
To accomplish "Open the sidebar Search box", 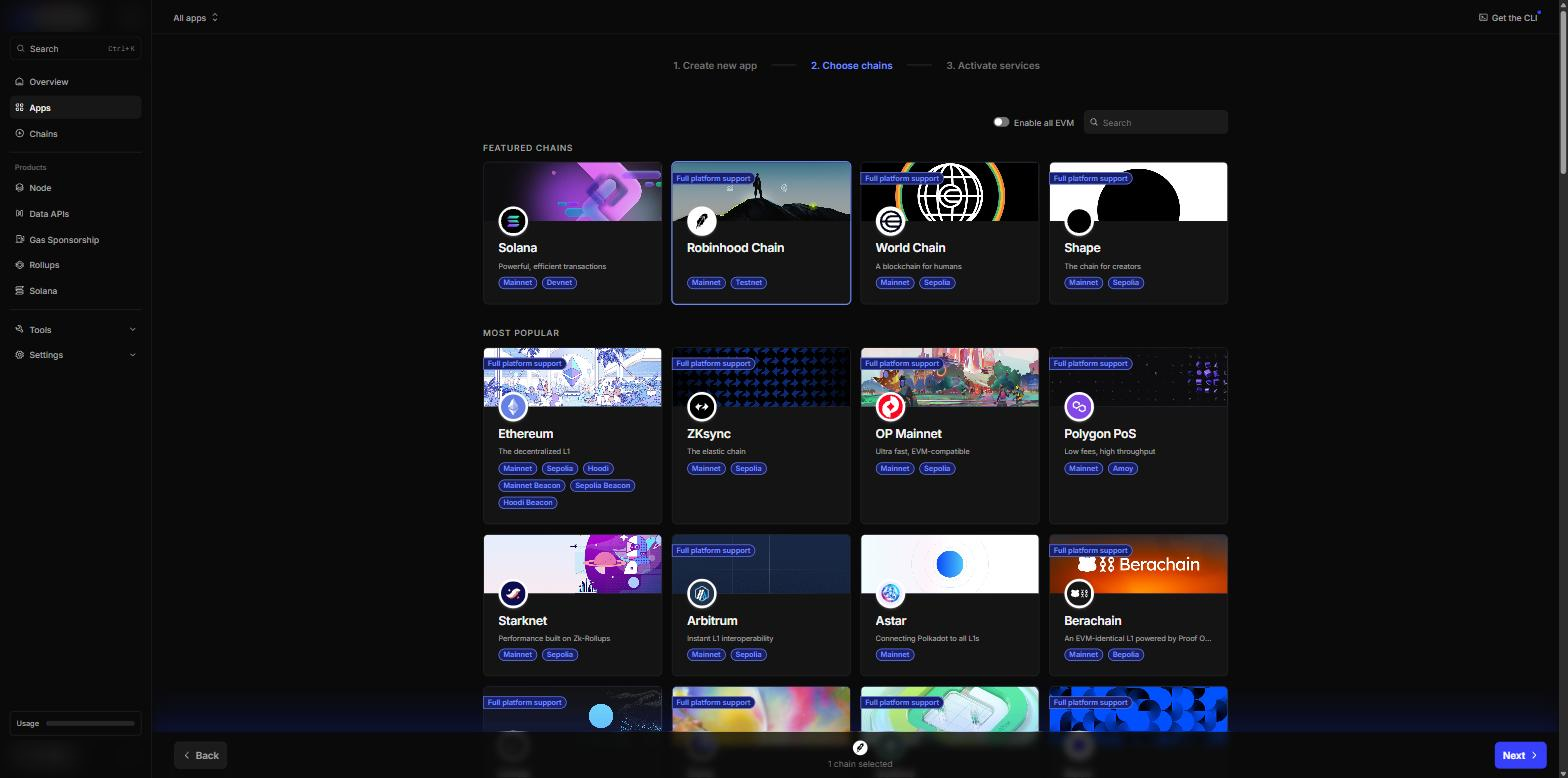I will [75, 48].
